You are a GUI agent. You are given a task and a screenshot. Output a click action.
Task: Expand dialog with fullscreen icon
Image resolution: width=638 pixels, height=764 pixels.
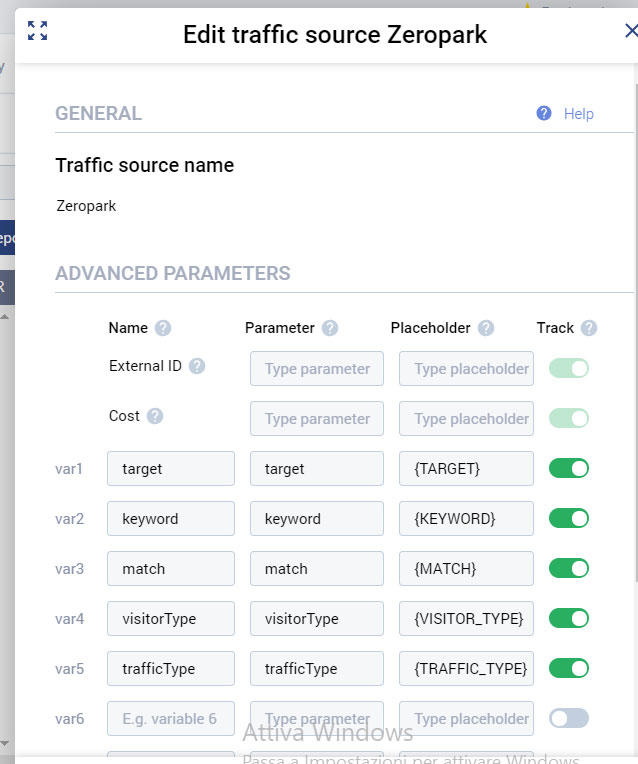tap(37, 31)
